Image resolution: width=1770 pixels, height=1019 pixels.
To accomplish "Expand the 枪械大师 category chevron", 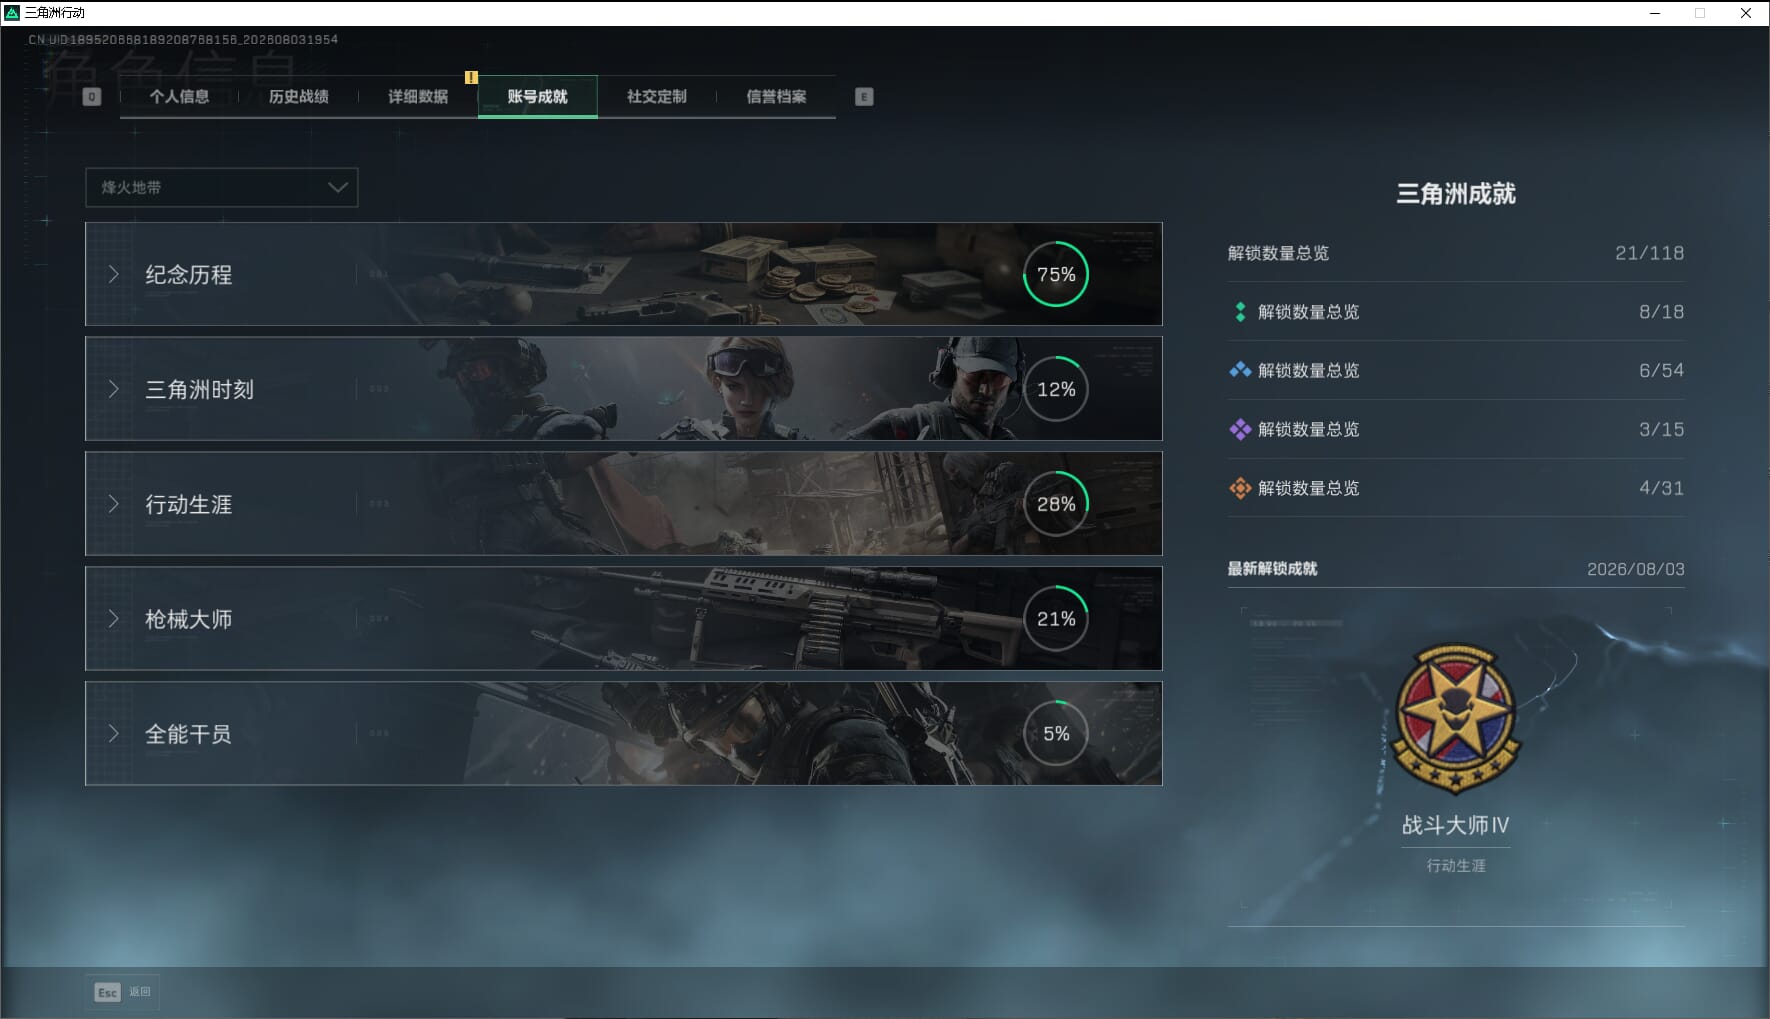I will [x=114, y=619].
